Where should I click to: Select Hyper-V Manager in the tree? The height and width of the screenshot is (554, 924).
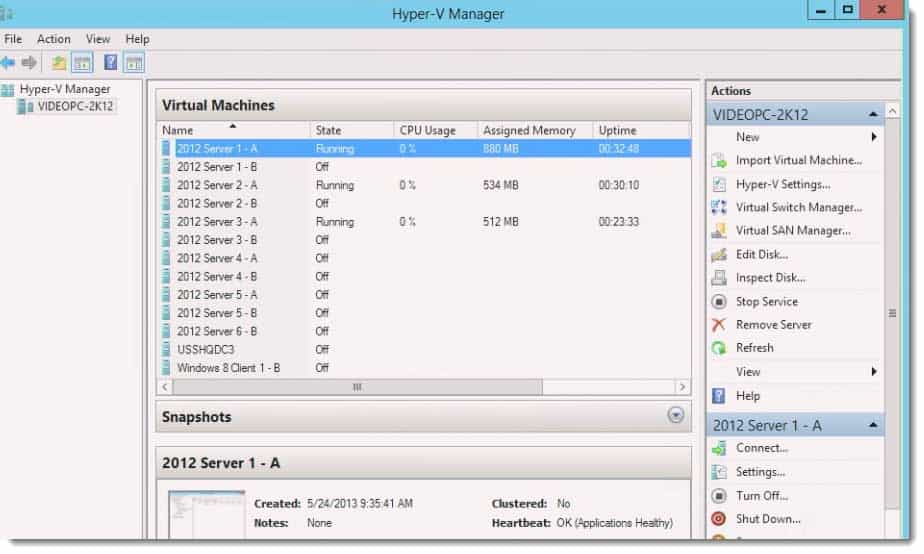click(x=65, y=89)
